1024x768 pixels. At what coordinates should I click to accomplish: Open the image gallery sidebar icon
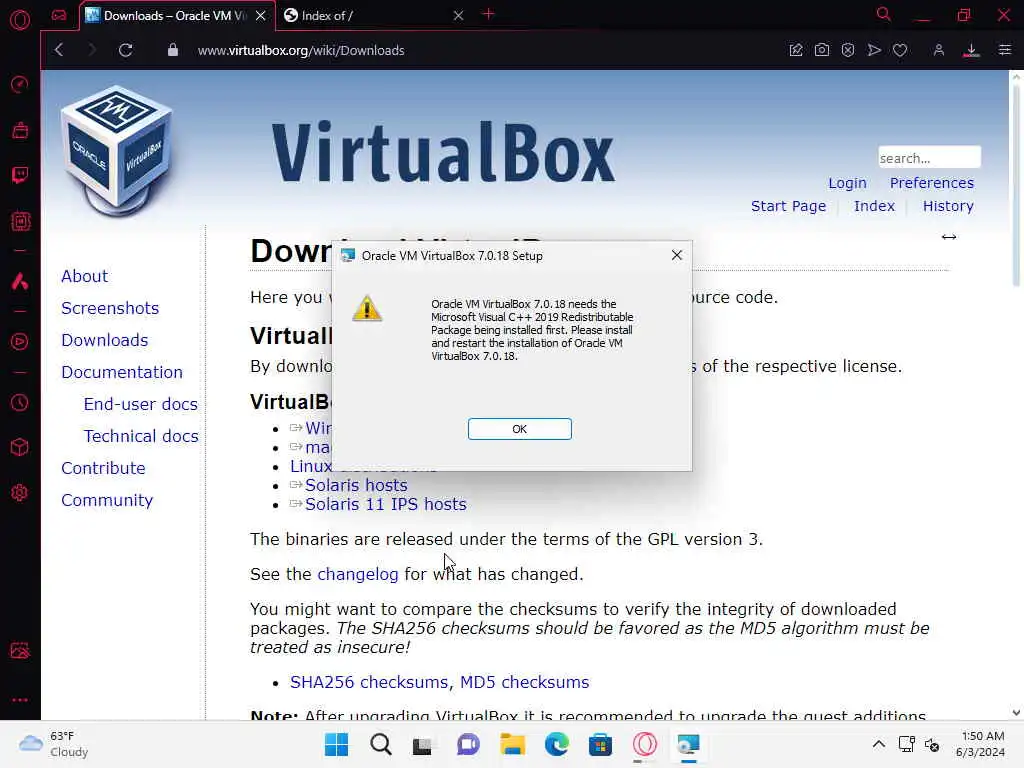tap(20, 650)
